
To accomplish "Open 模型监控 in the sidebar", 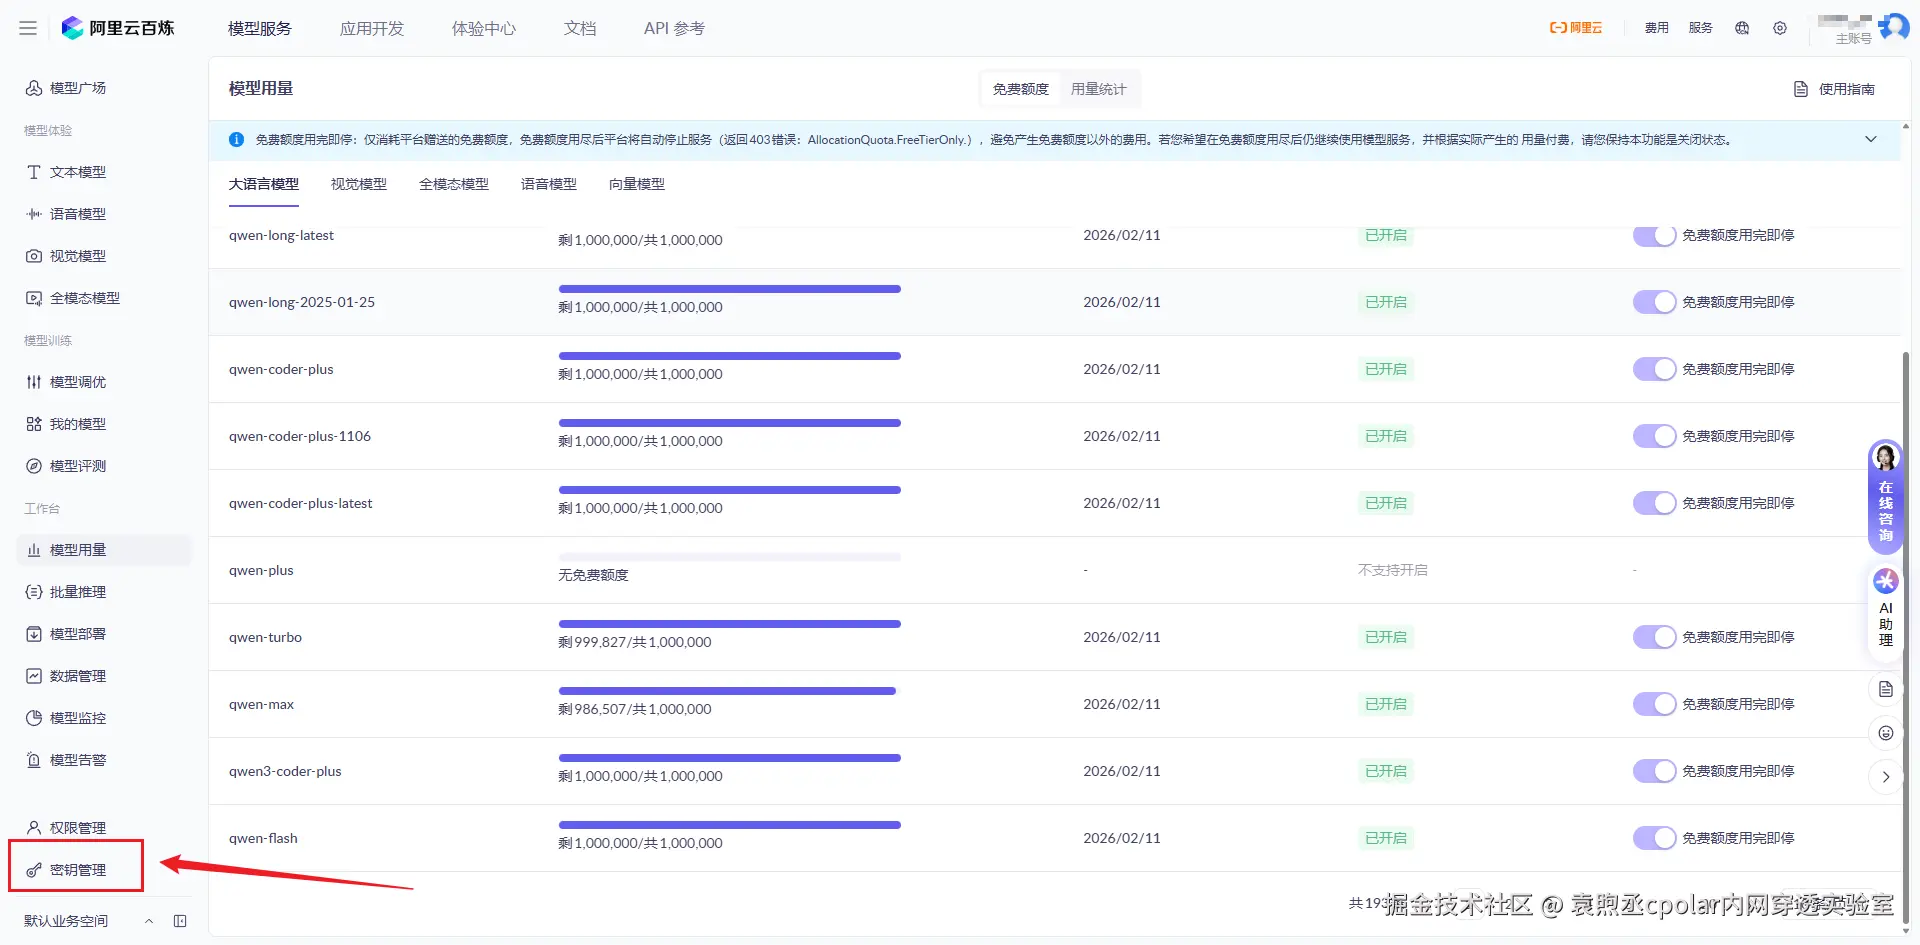I will tap(78, 718).
